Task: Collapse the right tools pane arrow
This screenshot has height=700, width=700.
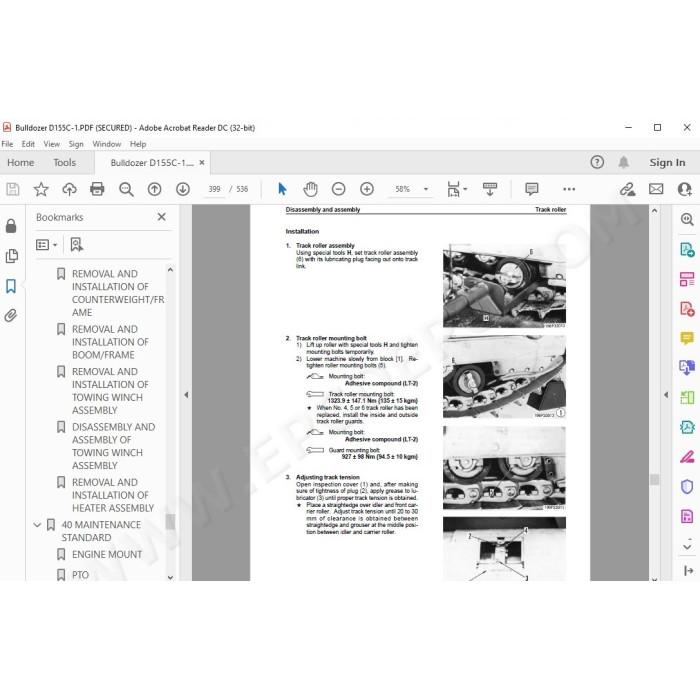Action: pyautogui.click(x=666, y=395)
